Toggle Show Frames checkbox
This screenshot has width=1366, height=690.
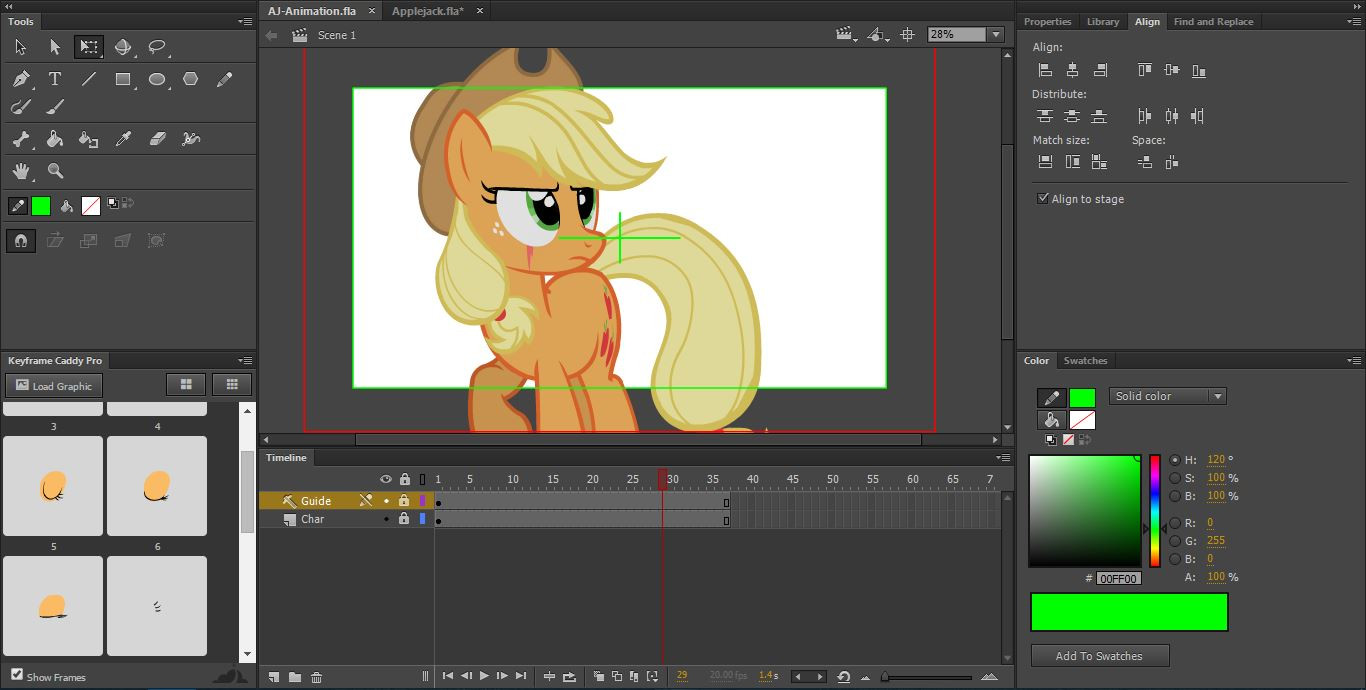[17, 675]
